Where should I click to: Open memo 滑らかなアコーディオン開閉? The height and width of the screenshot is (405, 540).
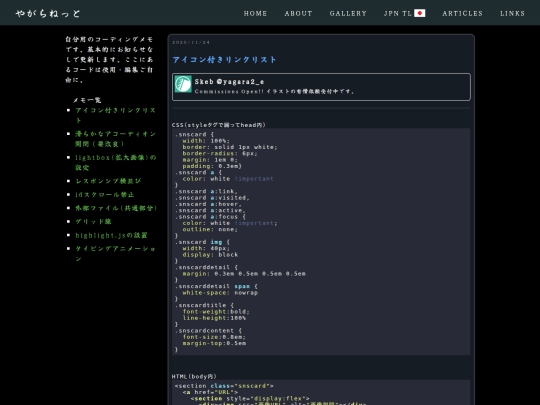(115, 139)
